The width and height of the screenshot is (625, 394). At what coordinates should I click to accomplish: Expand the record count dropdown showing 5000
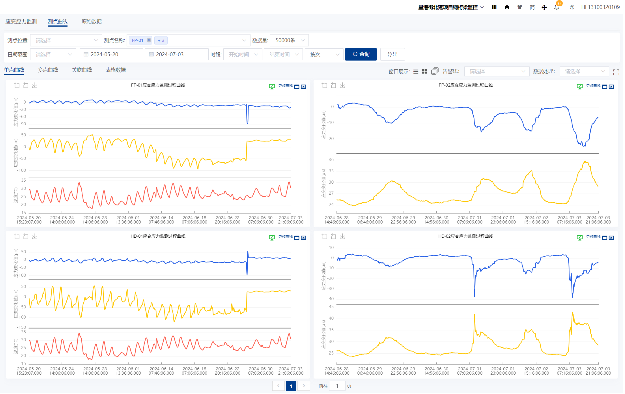click(x=290, y=40)
